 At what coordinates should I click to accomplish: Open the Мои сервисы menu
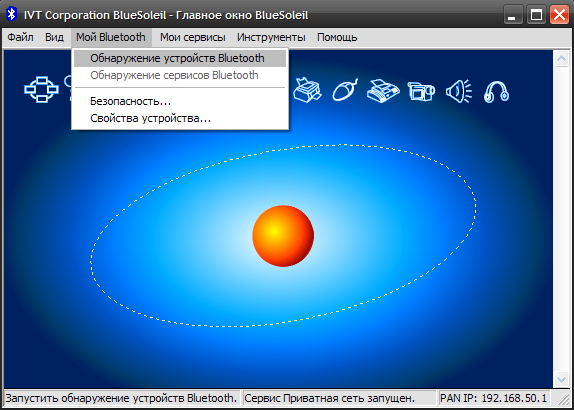(x=193, y=37)
